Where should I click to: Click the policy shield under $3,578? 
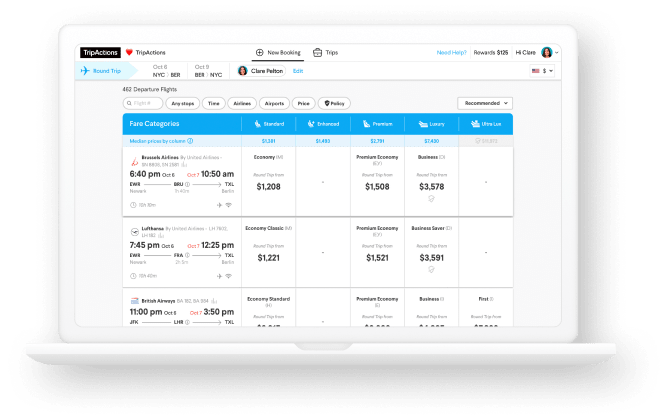[x=431, y=198]
